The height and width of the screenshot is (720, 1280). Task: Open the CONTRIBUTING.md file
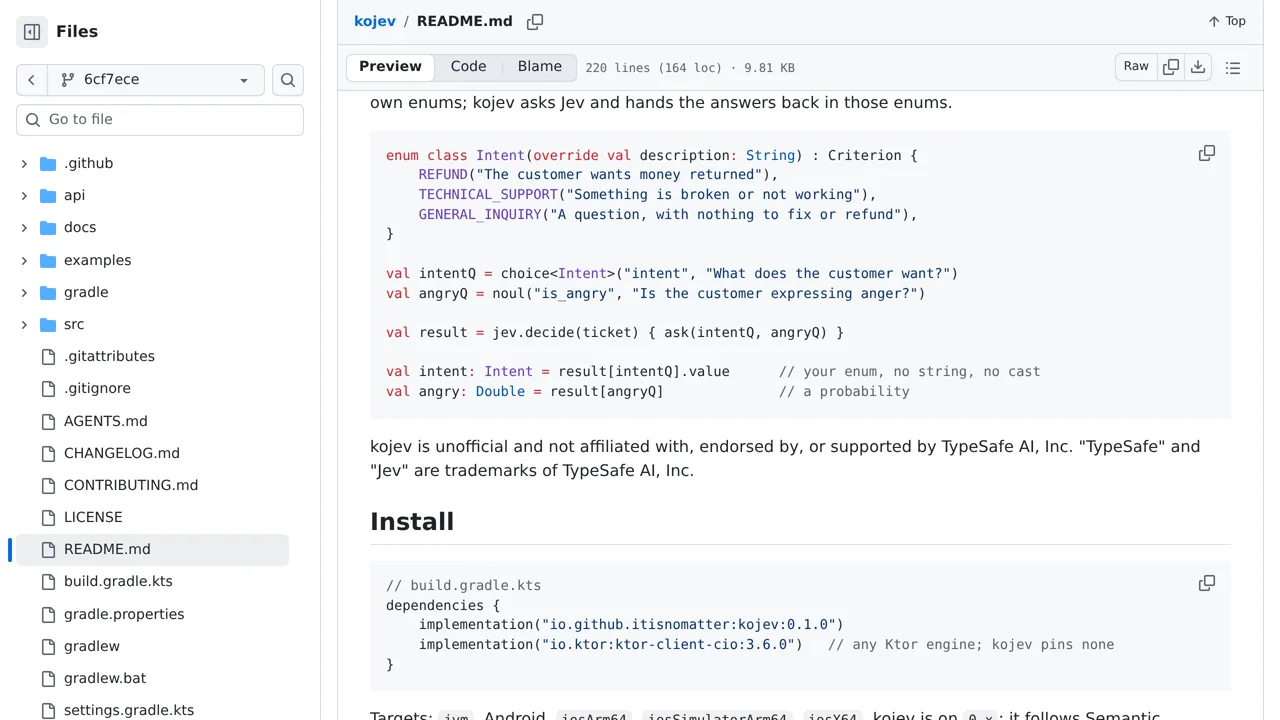(x=131, y=486)
